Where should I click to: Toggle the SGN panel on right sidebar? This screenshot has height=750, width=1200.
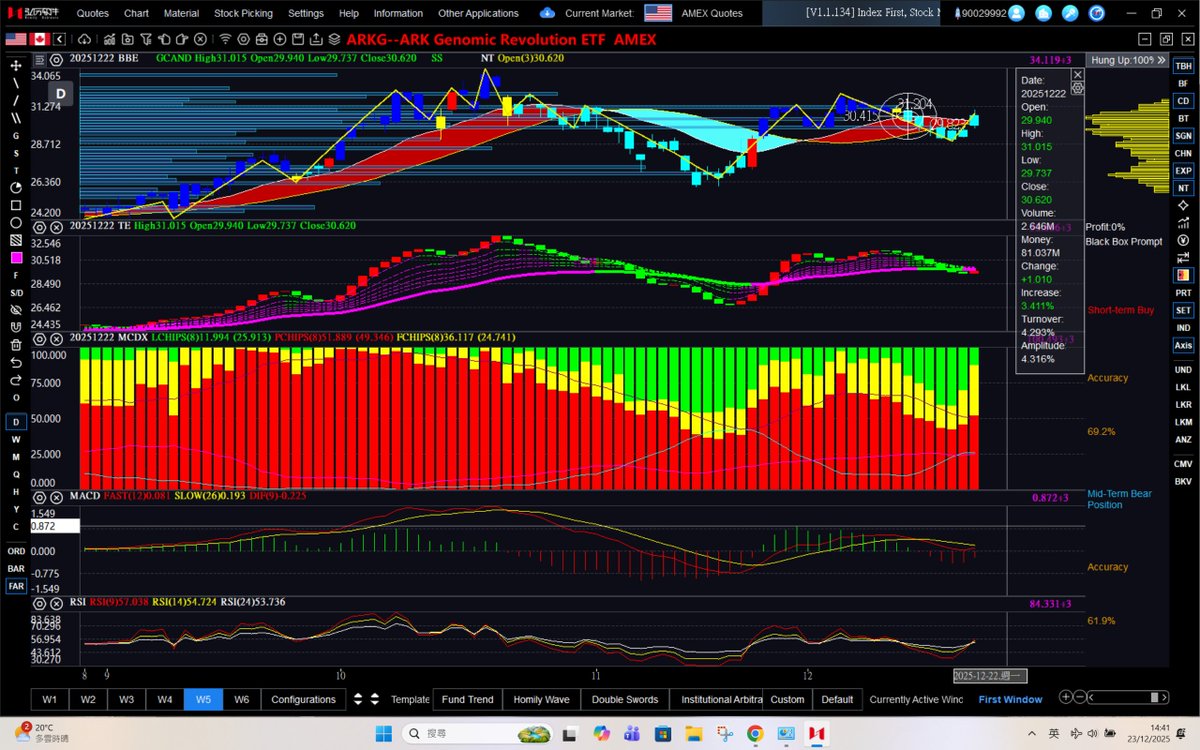[1184, 134]
